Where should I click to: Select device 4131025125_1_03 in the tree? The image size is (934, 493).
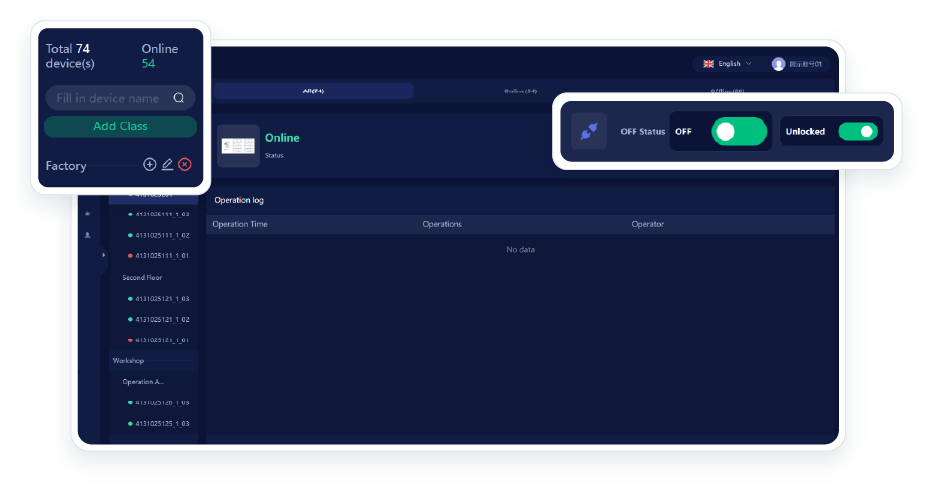pyautogui.click(x=162, y=423)
